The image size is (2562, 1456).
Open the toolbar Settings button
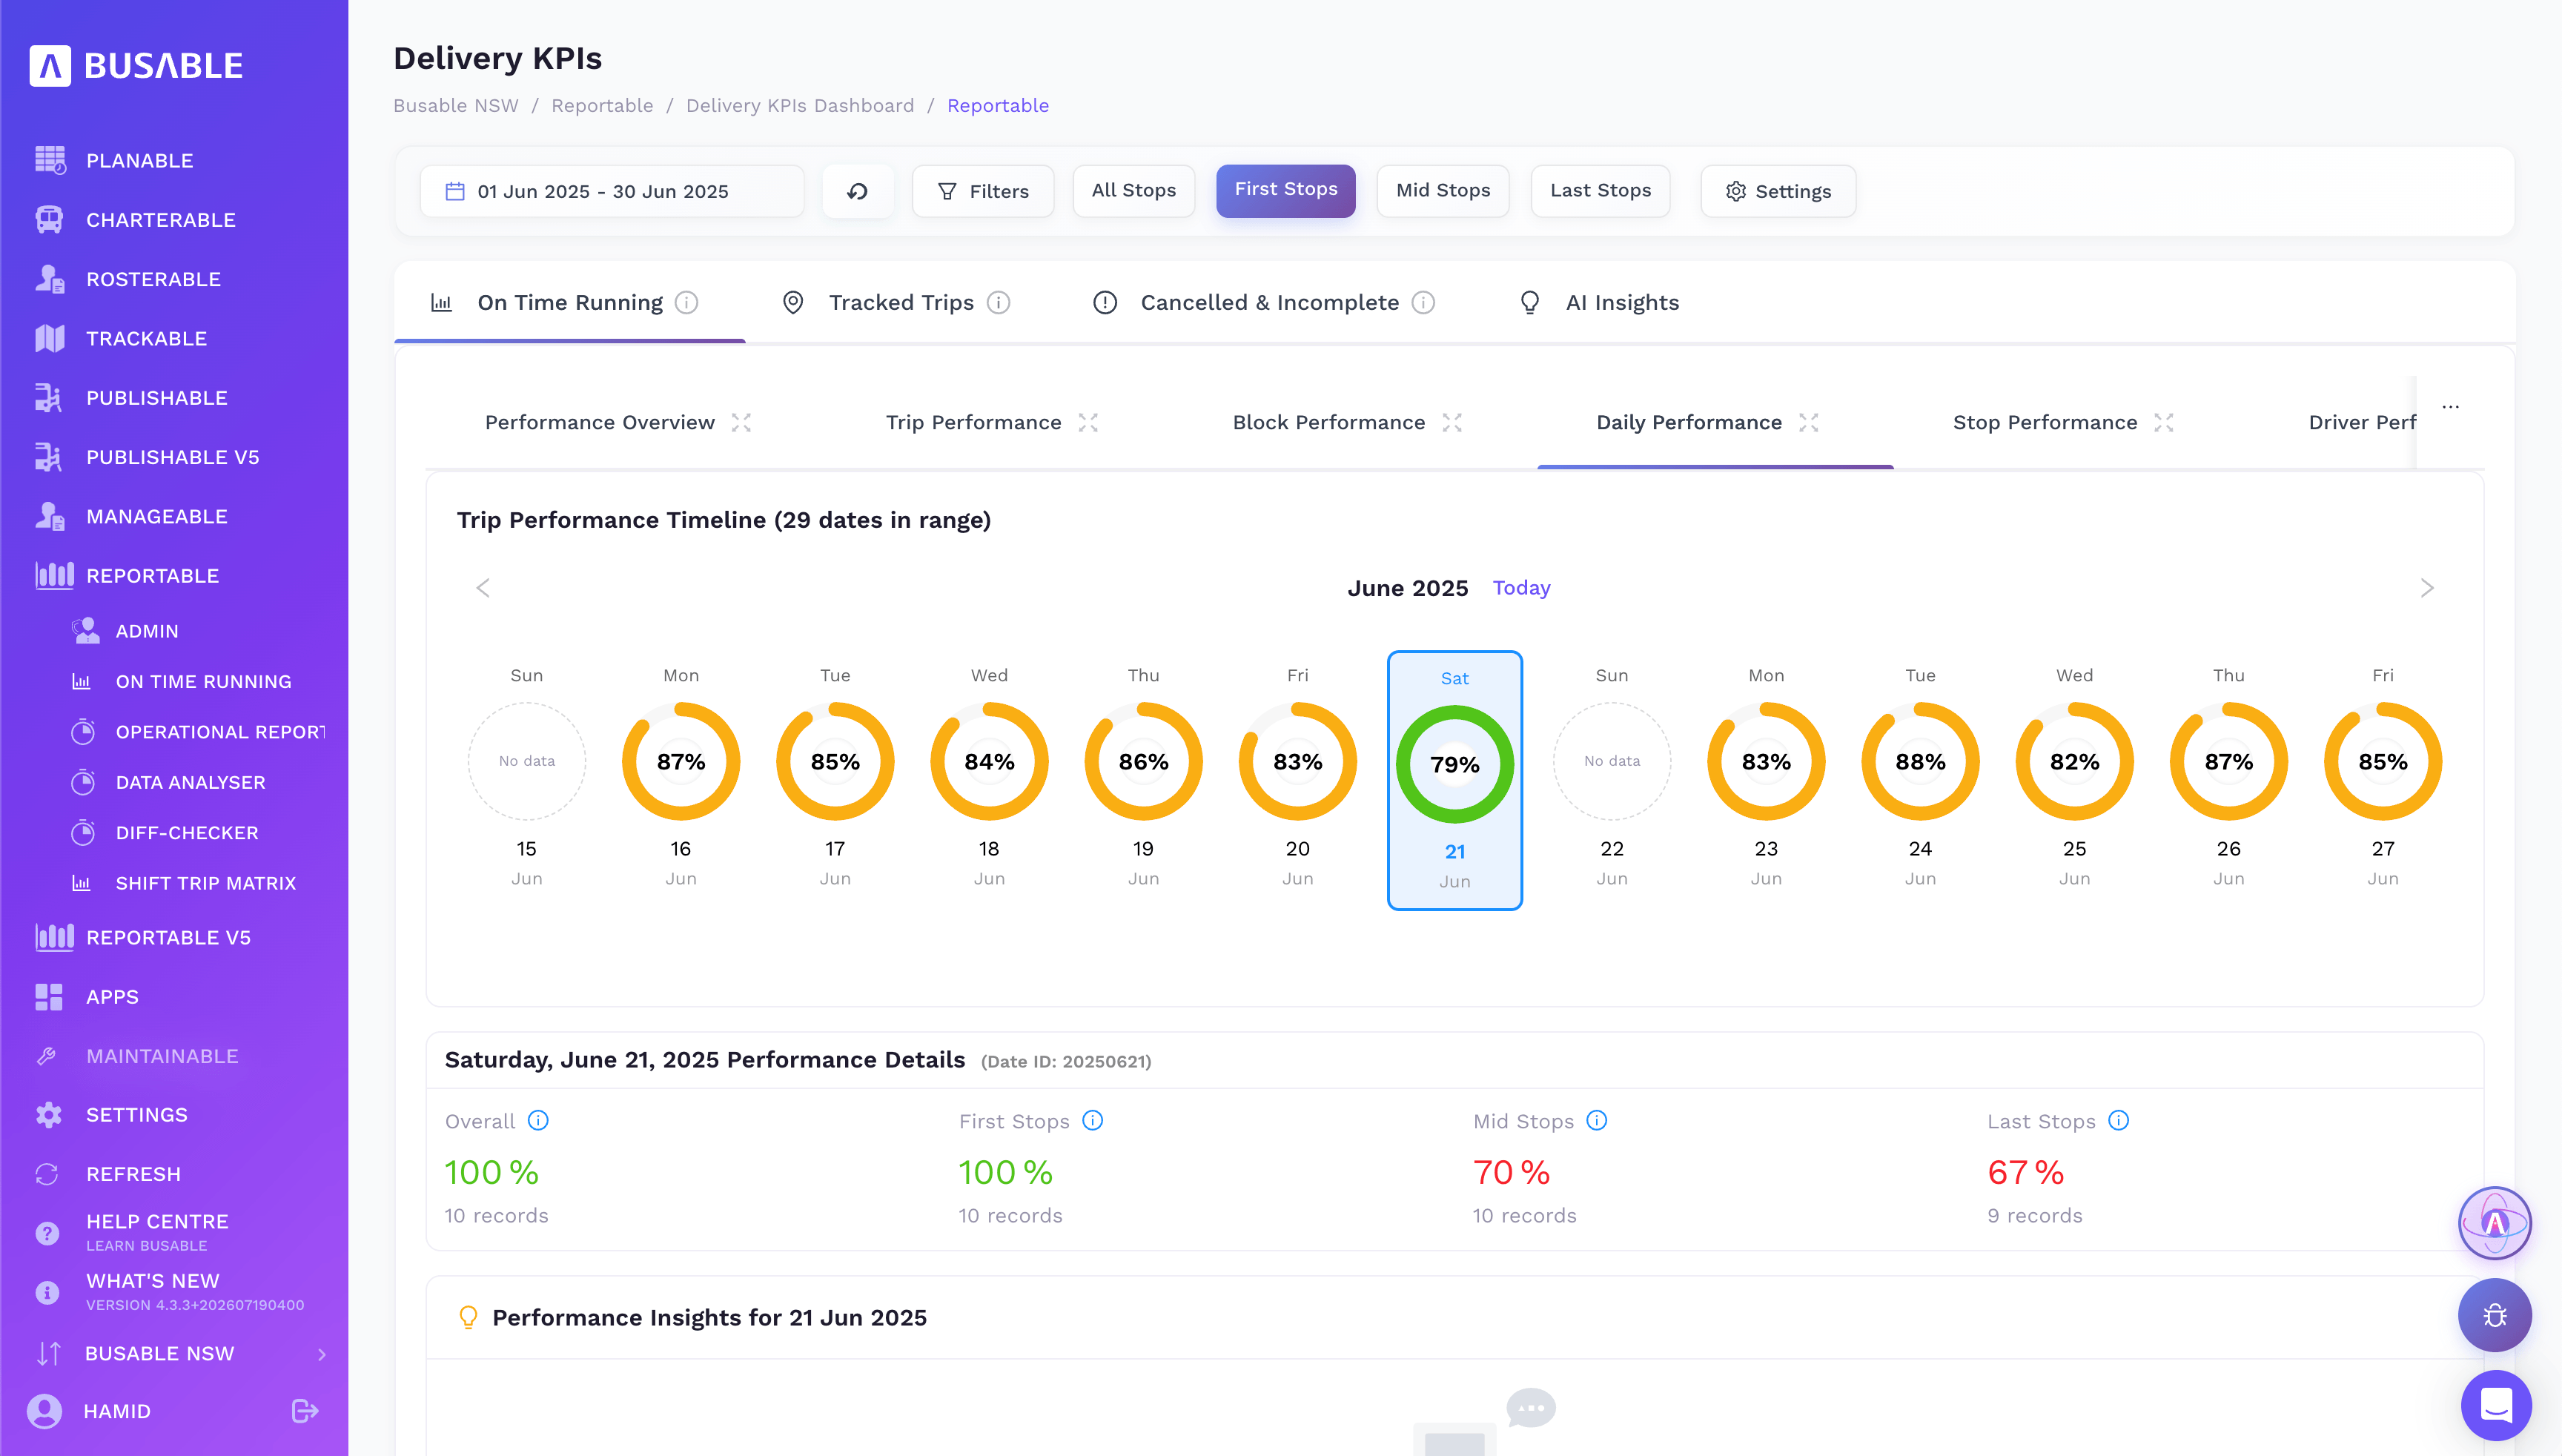click(1778, 191)
